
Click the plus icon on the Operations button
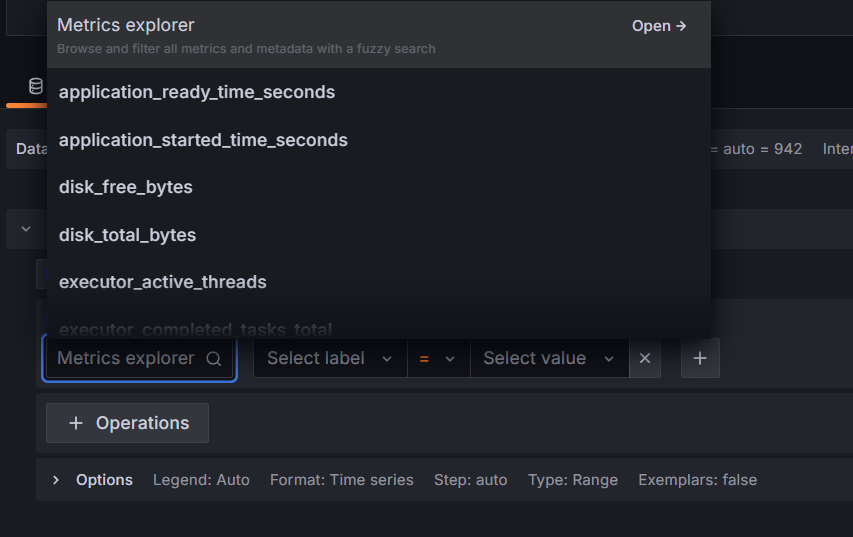tap(76, 423)
